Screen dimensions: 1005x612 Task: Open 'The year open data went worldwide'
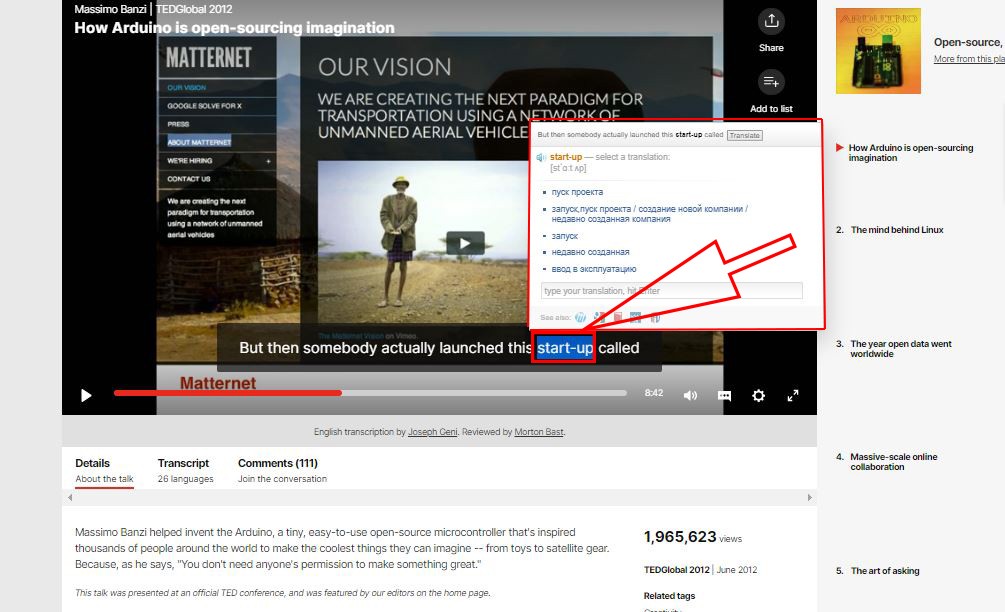[901, 349]
